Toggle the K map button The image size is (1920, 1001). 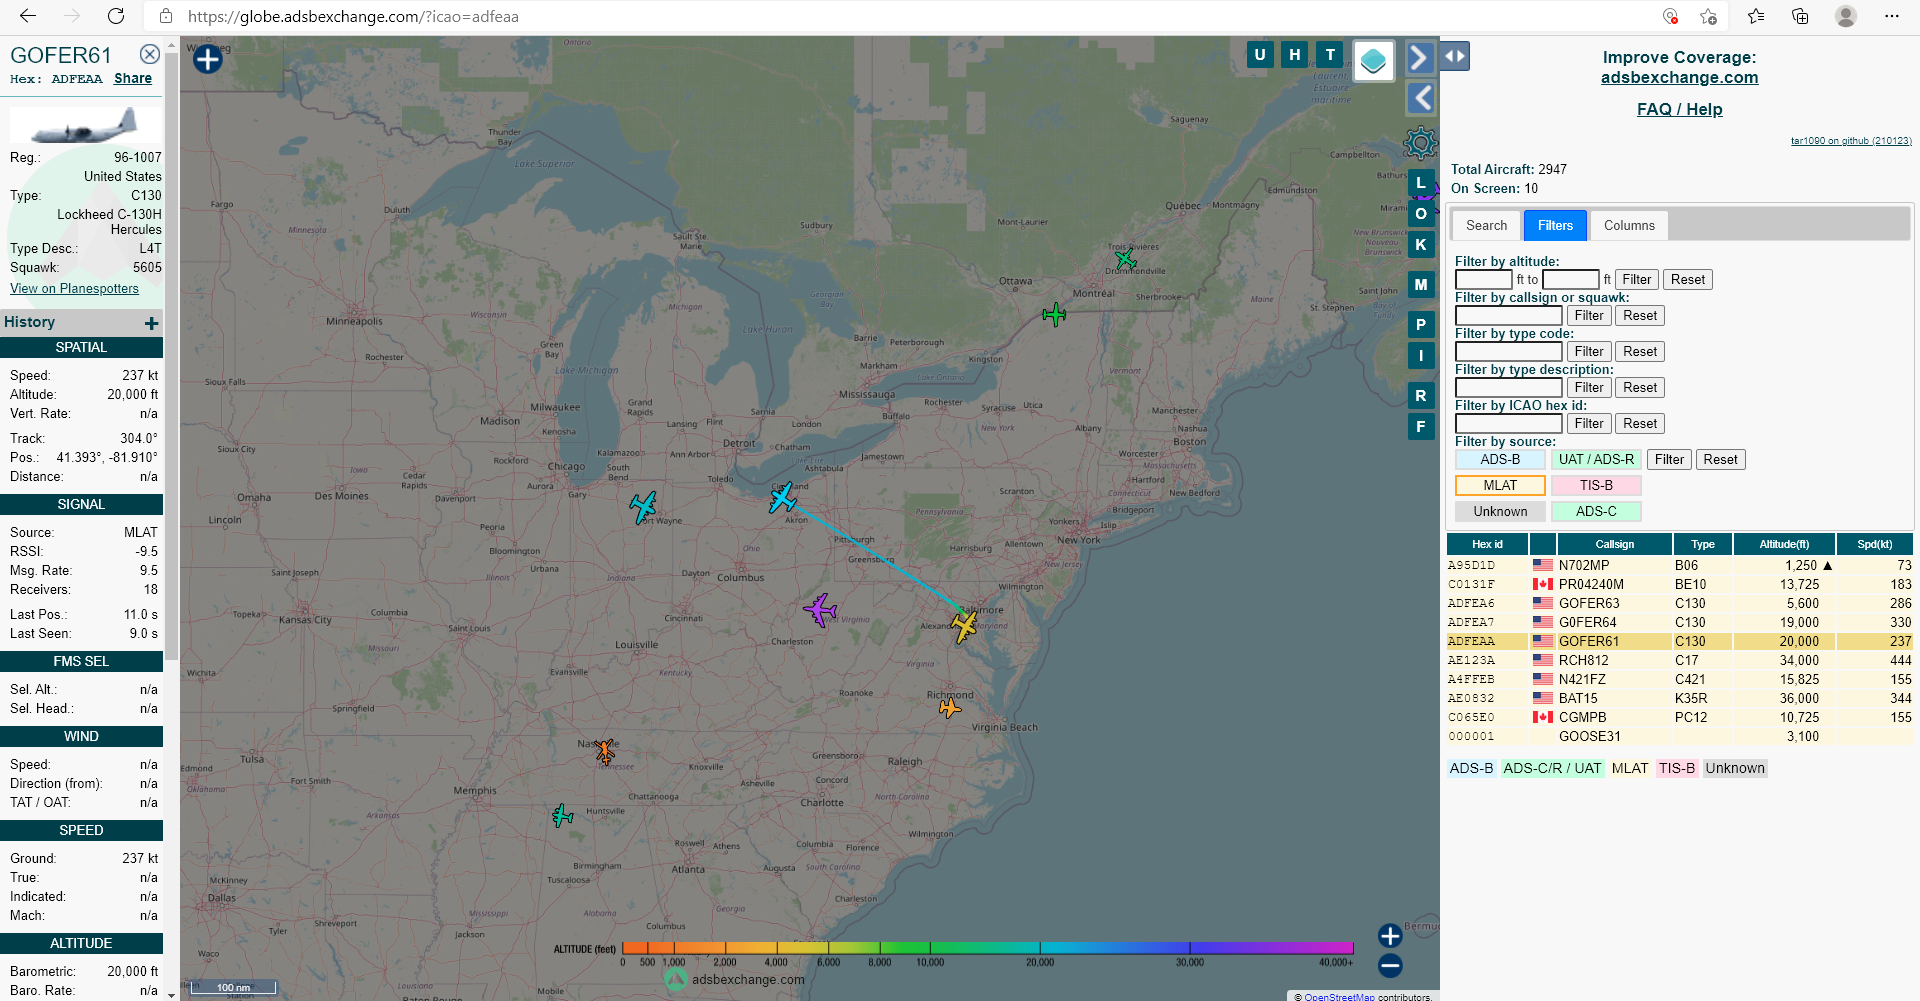tap(1421, 245)
